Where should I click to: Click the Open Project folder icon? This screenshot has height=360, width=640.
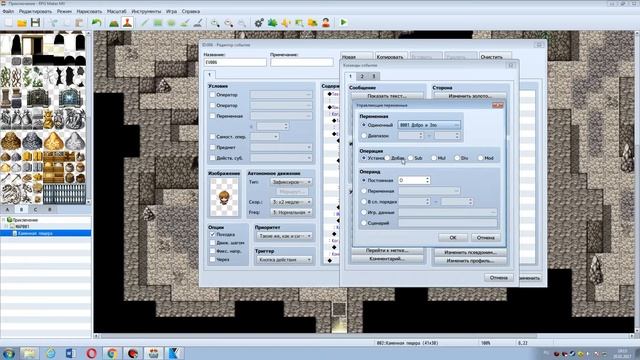22,23
